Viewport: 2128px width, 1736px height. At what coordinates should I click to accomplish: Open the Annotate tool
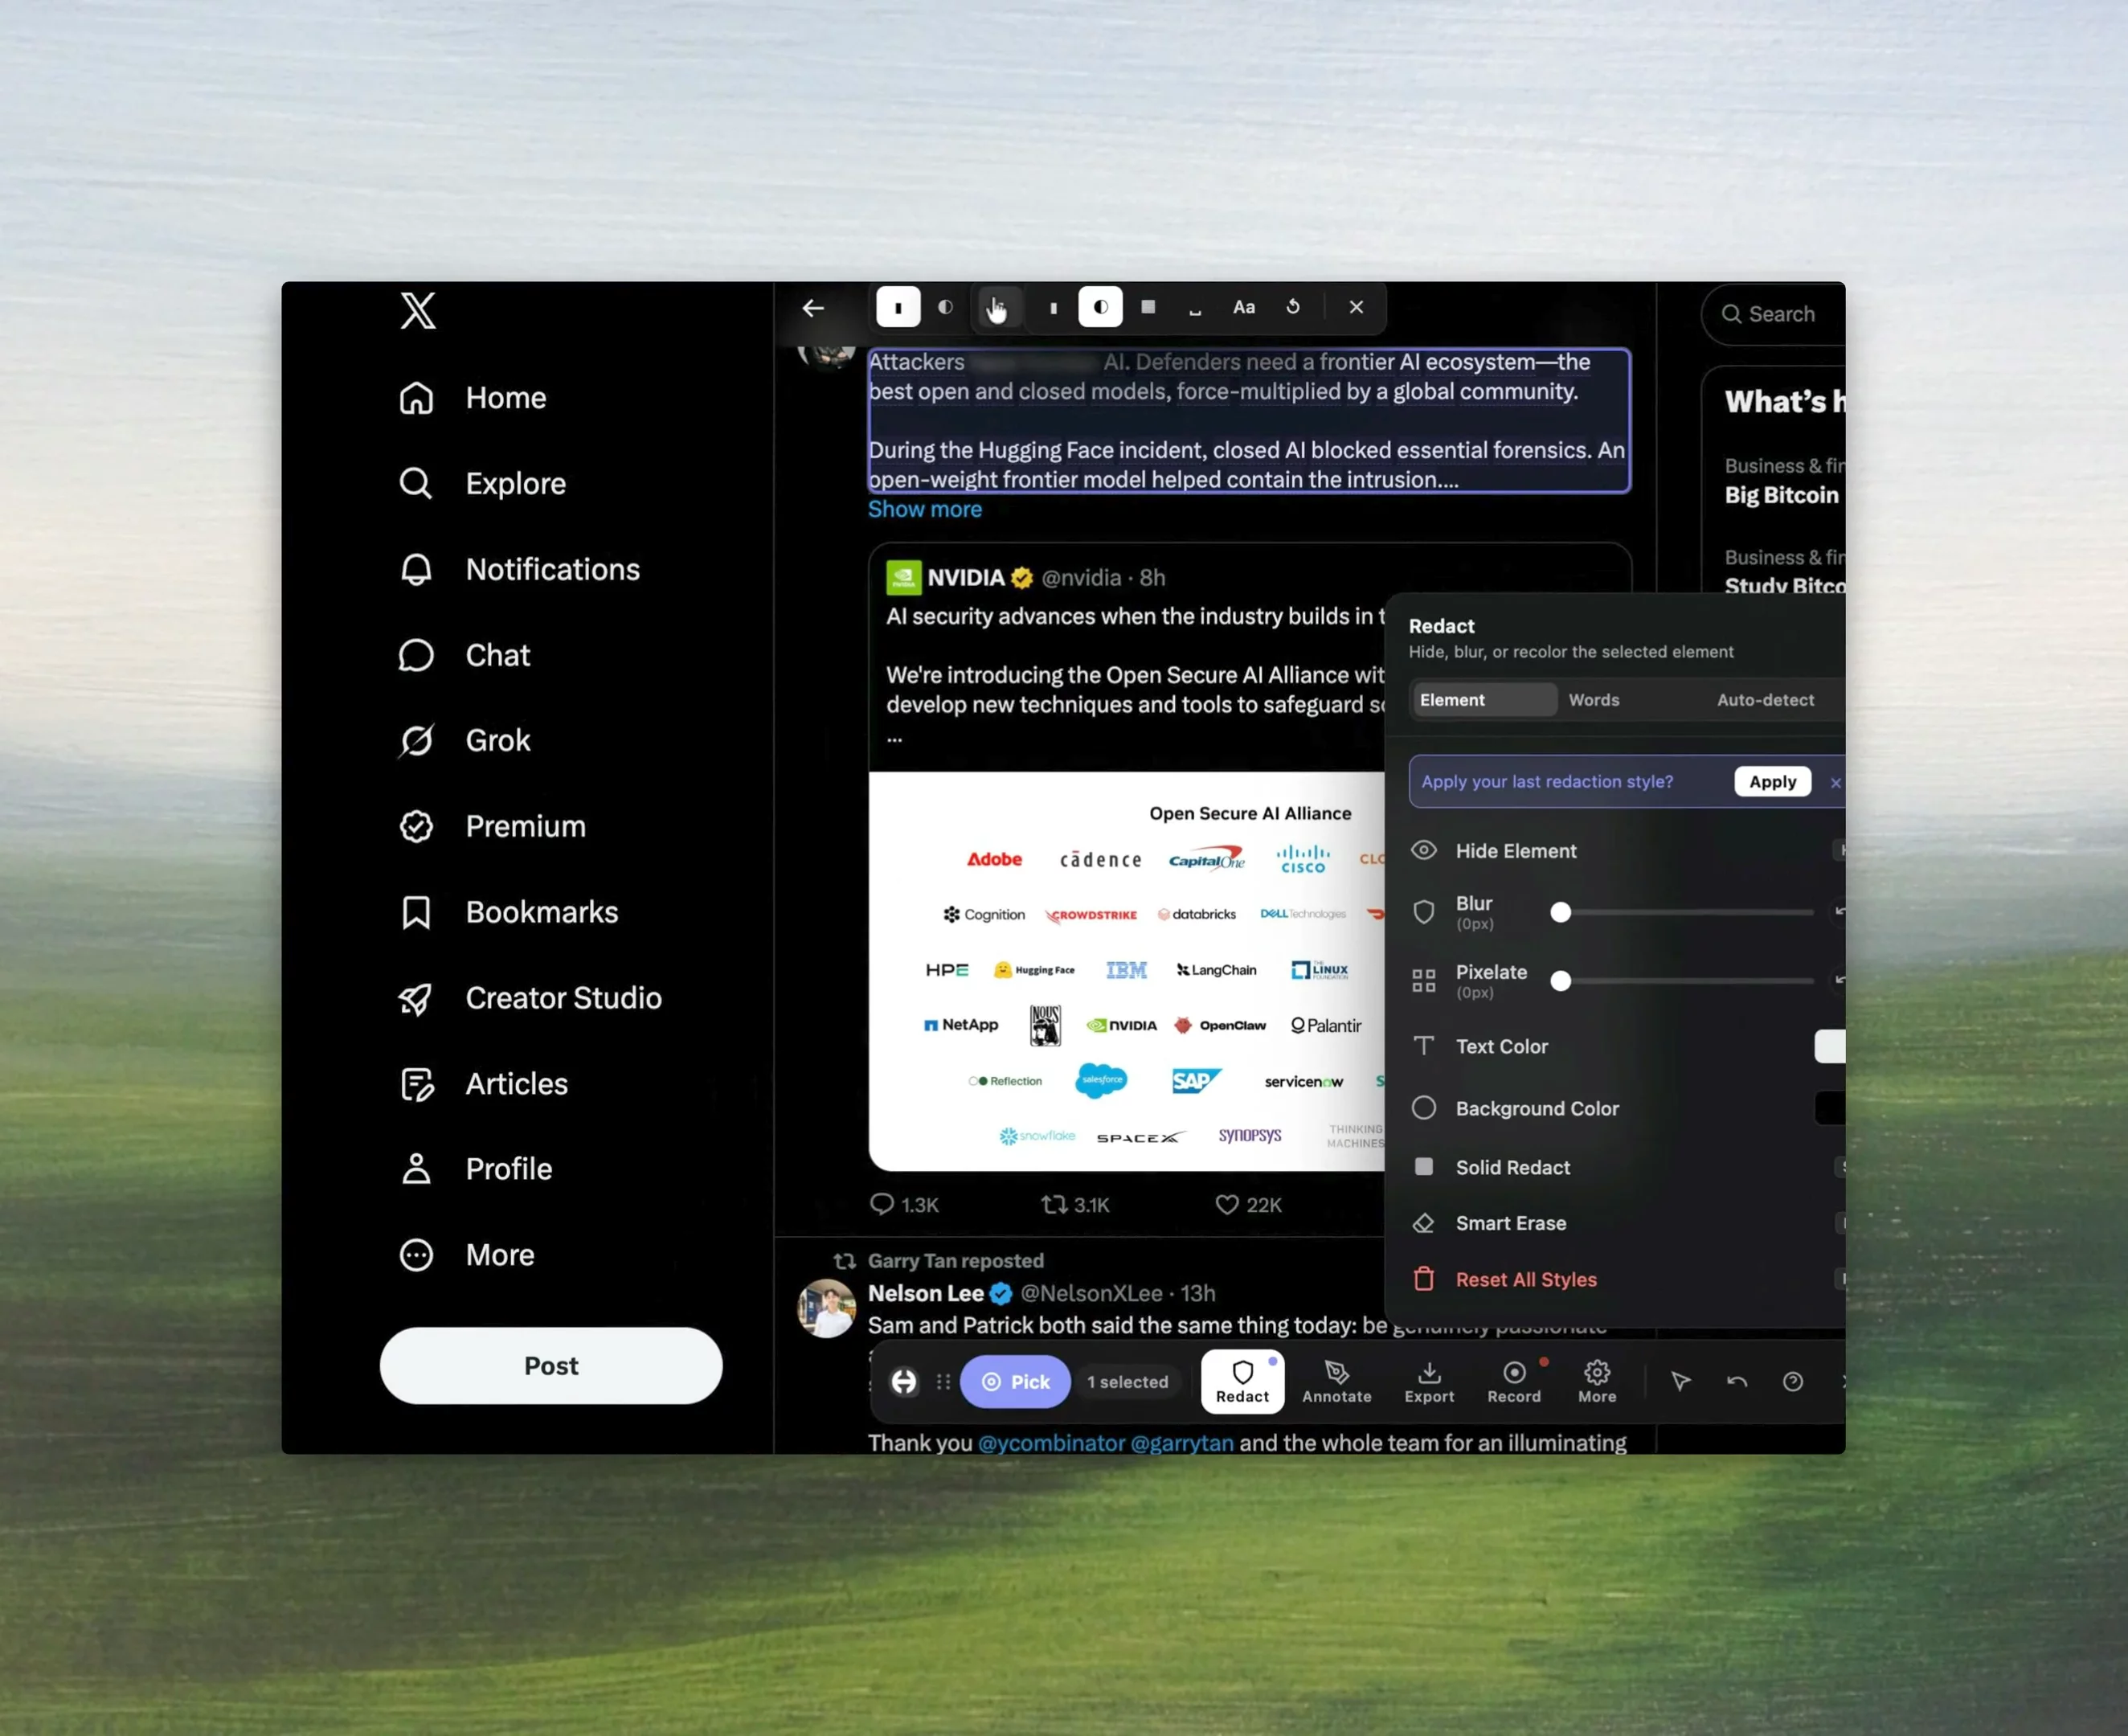[1336, 1382]
